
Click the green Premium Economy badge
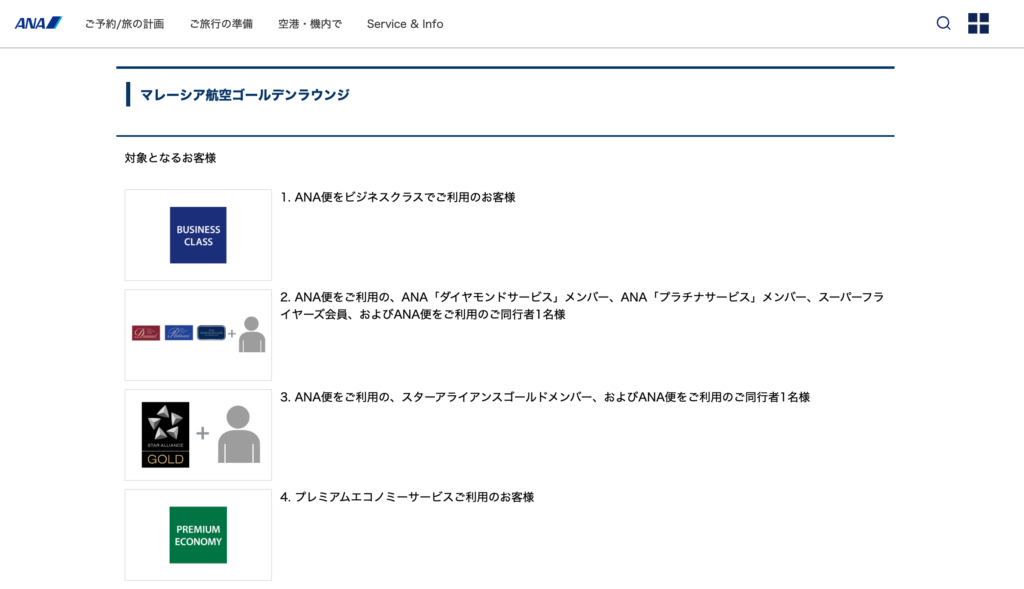[198, 535]
